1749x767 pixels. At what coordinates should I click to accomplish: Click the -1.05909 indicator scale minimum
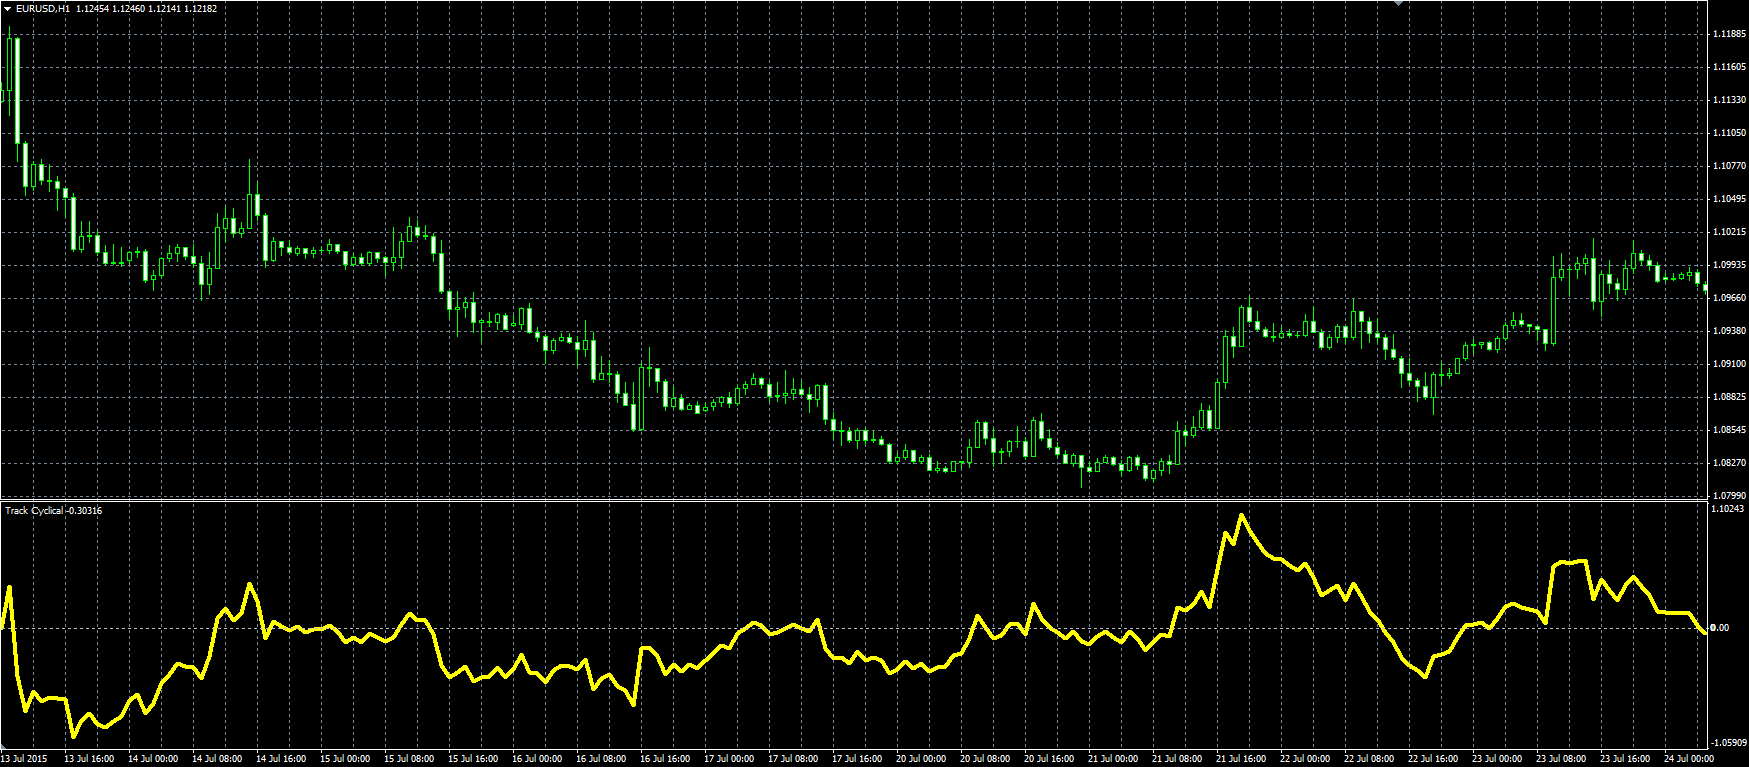tap(1728, 743)
